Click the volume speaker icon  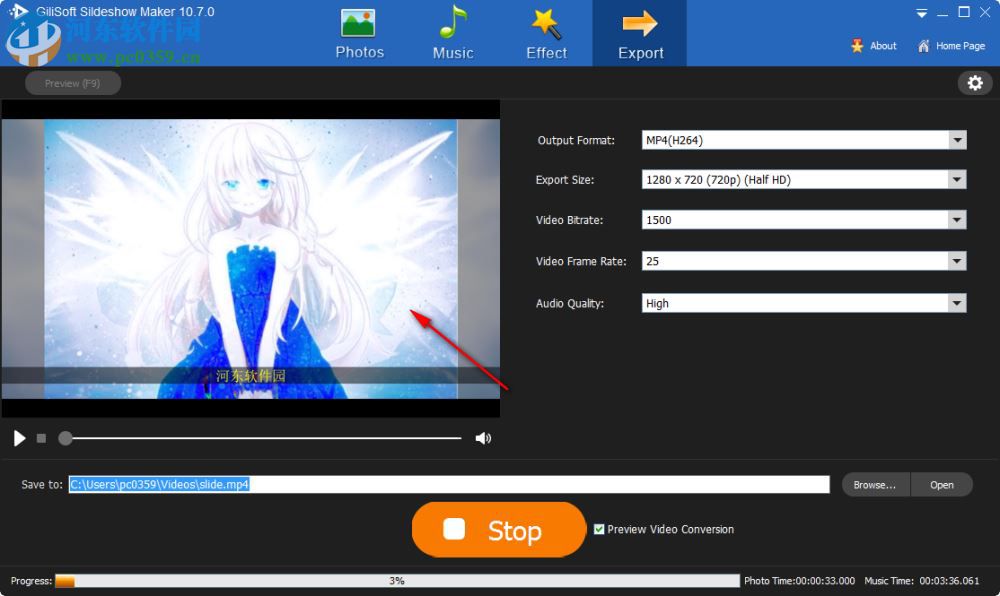pos(483,438)
